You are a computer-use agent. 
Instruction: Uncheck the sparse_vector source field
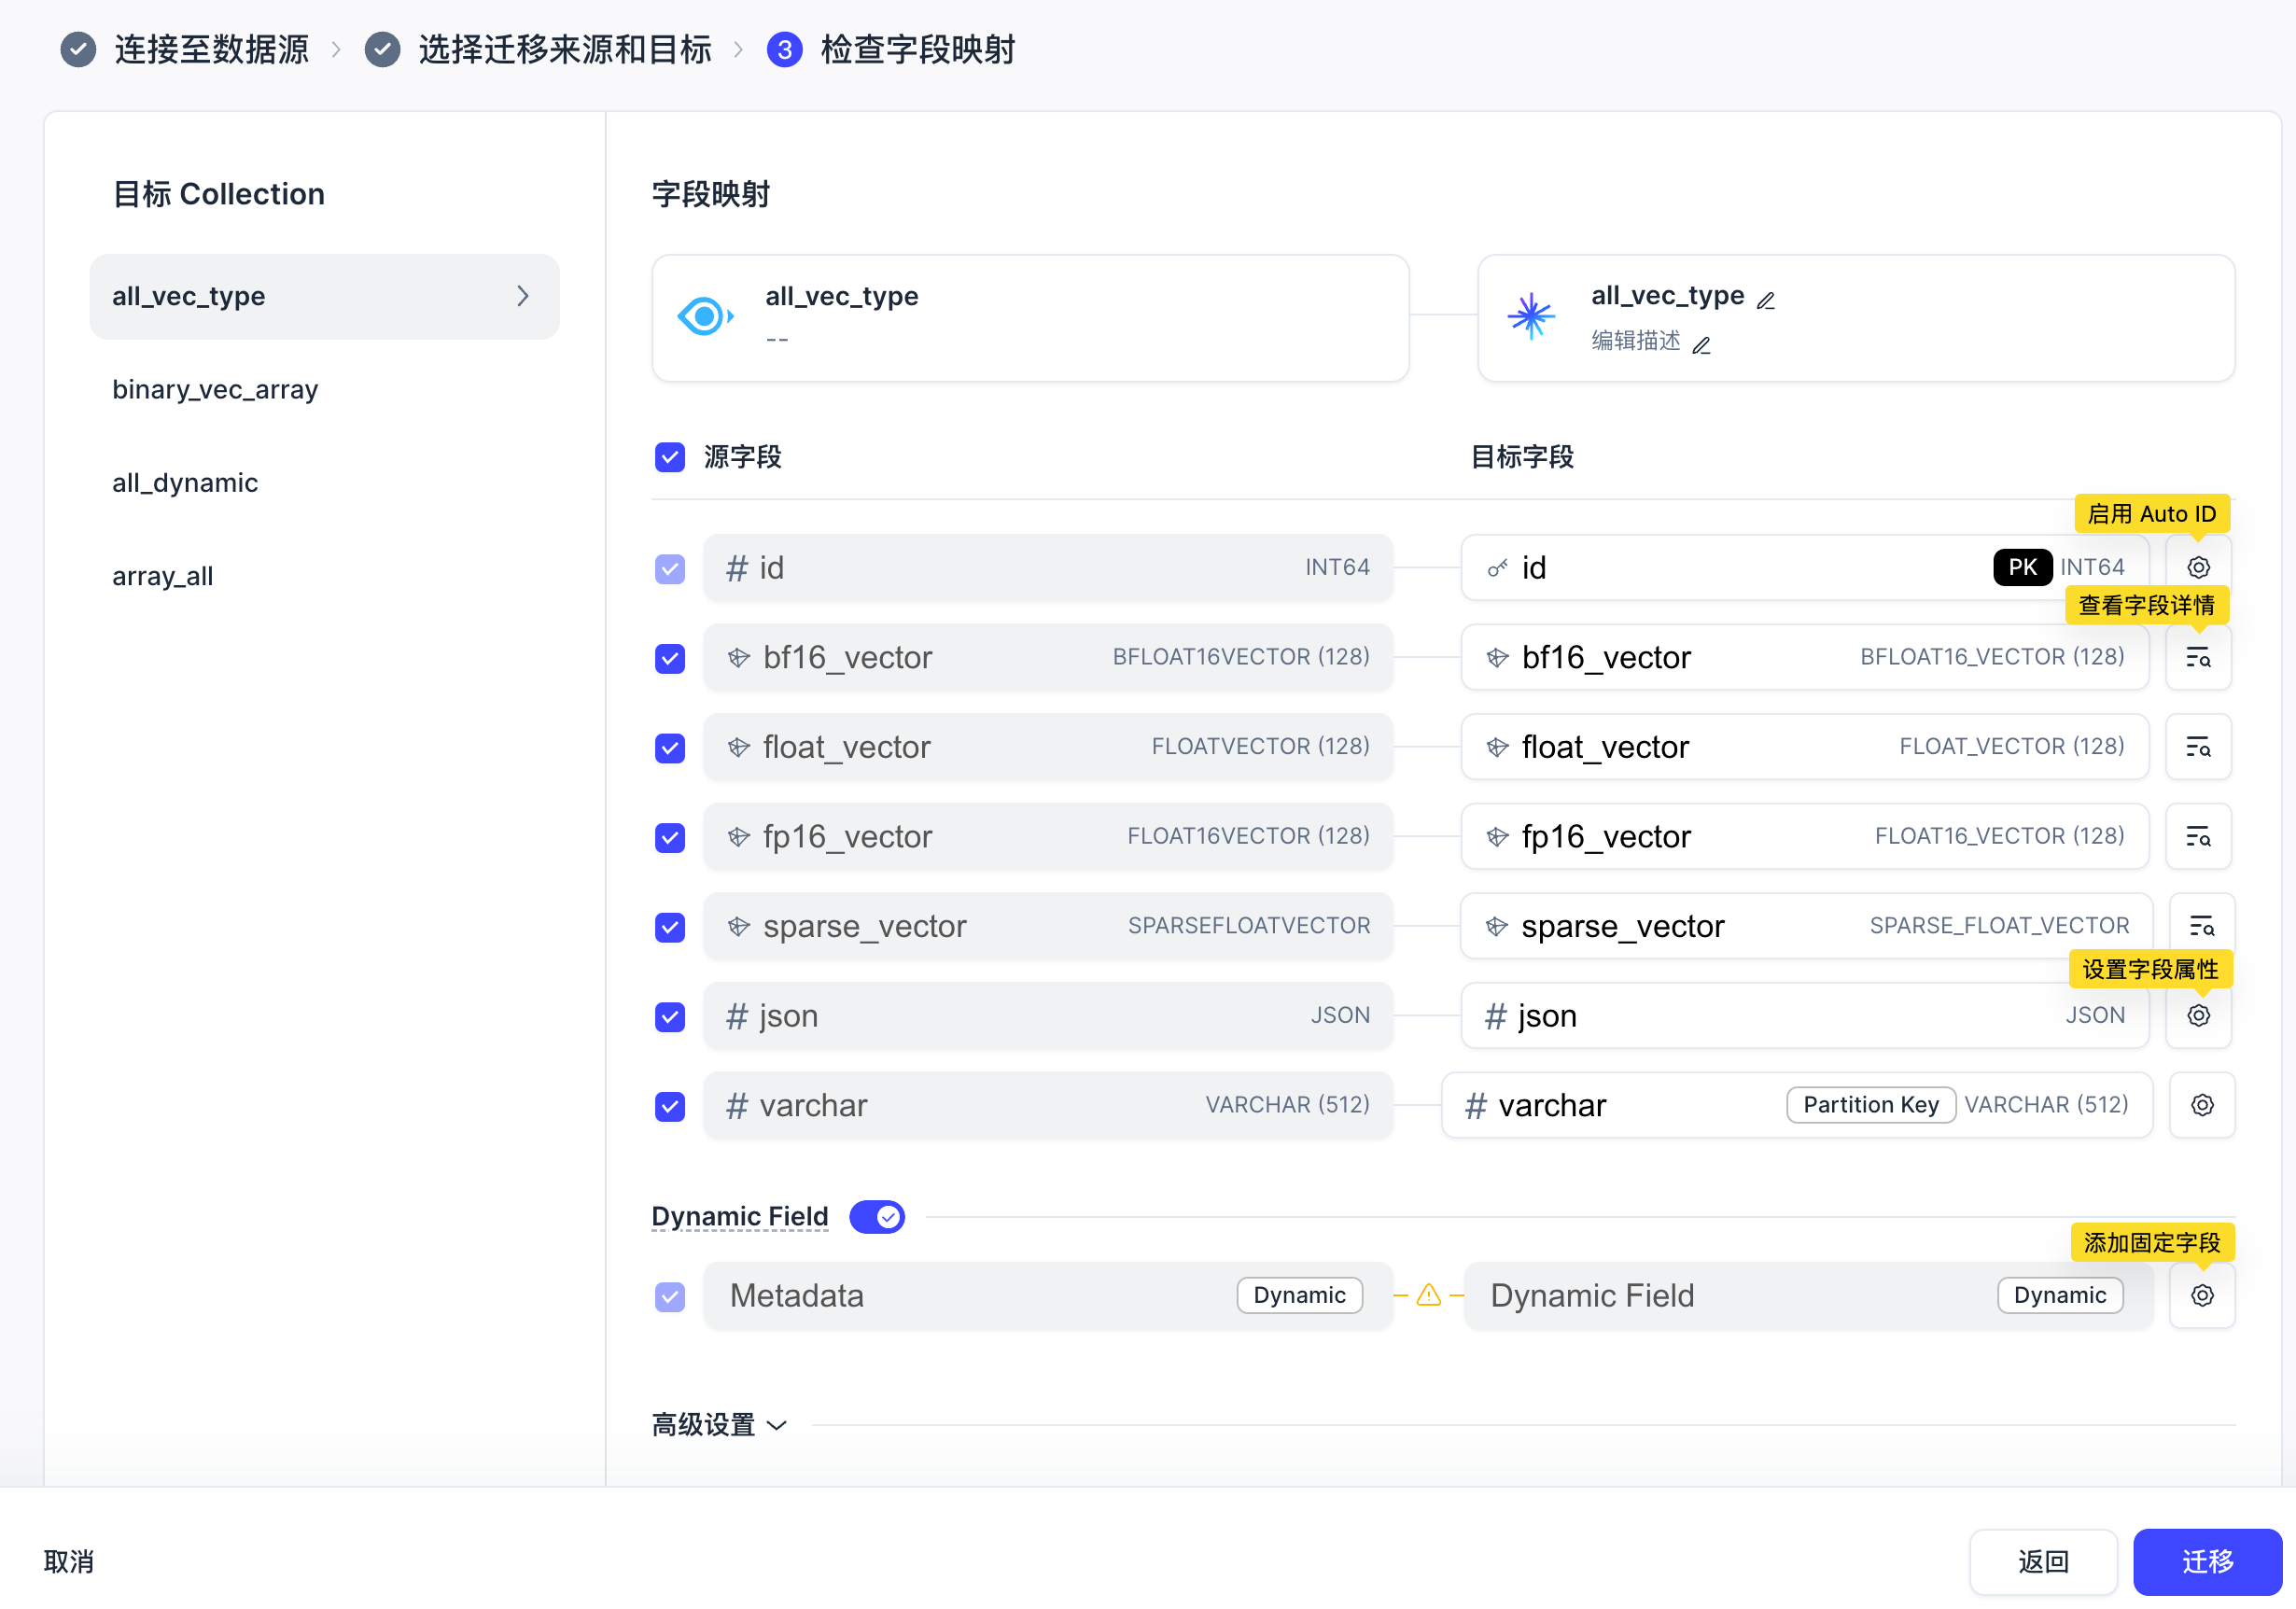click(x=670, y=927)
